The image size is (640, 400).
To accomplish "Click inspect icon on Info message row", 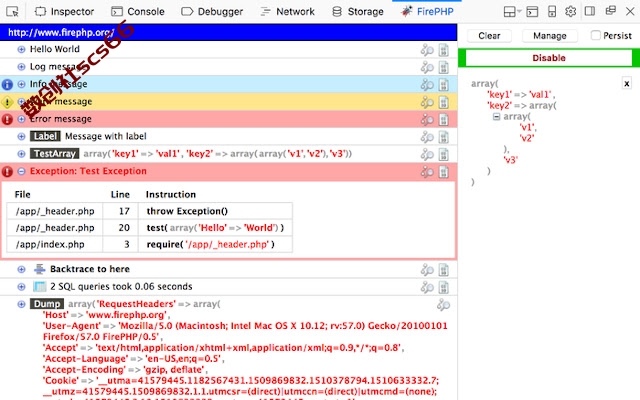I will click(427, 85).
